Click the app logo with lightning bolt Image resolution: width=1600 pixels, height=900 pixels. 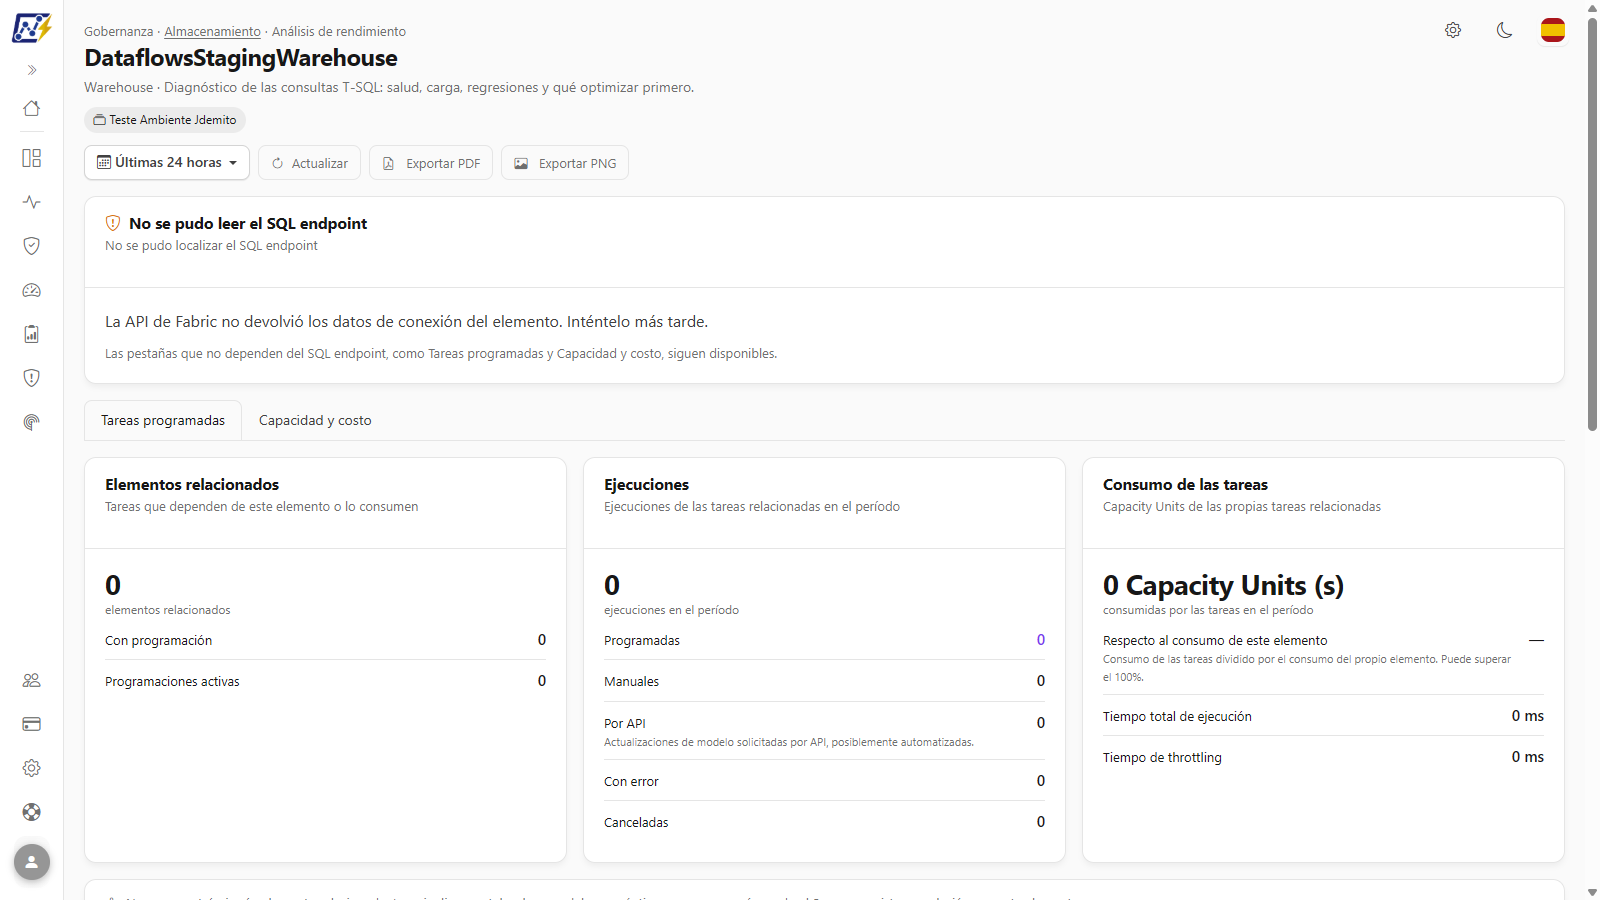click(x=31, y=28)
